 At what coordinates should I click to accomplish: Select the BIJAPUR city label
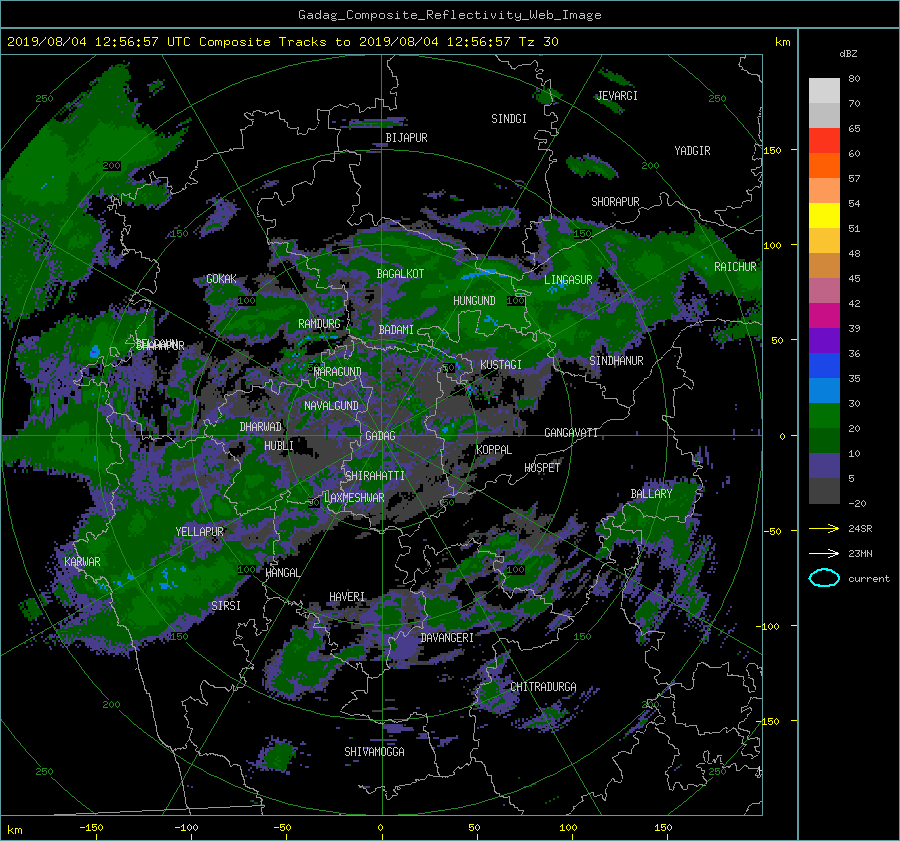click(406, 138)
